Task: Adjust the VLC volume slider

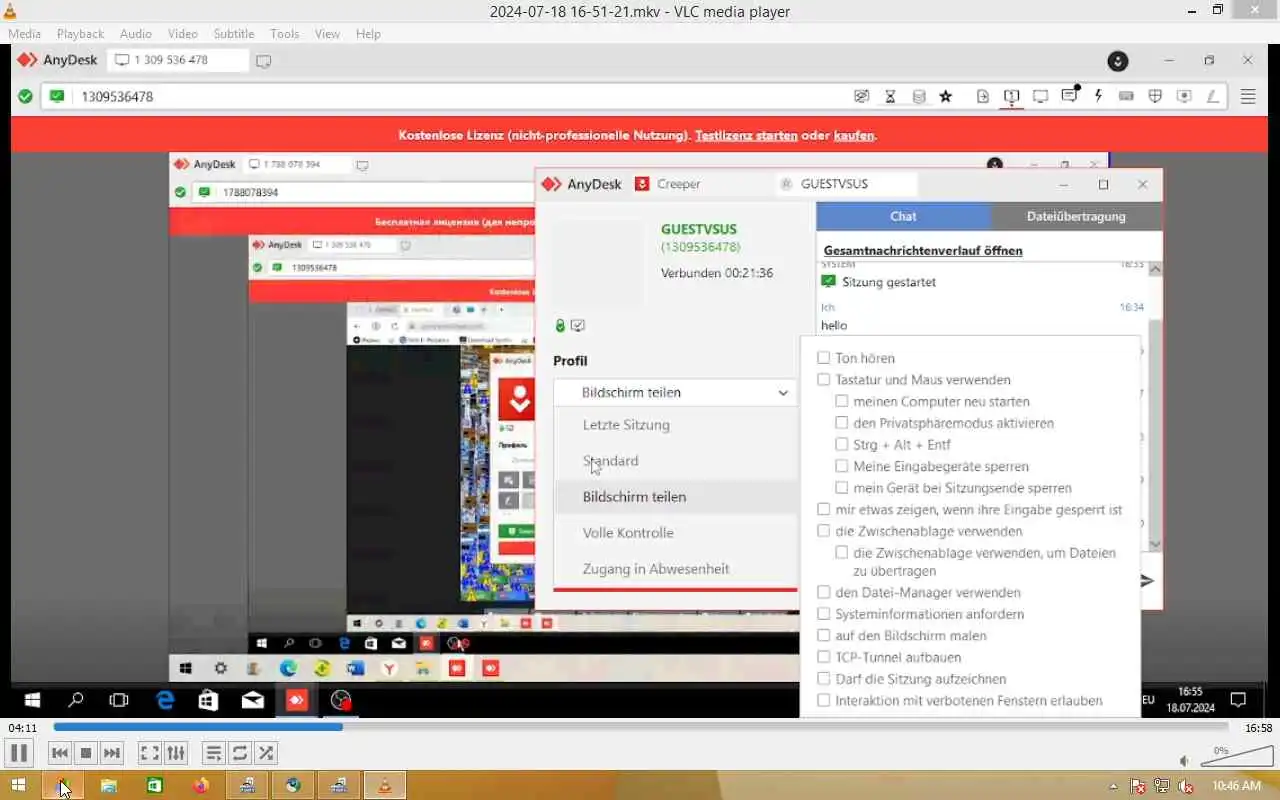Action: (1236, 755)
